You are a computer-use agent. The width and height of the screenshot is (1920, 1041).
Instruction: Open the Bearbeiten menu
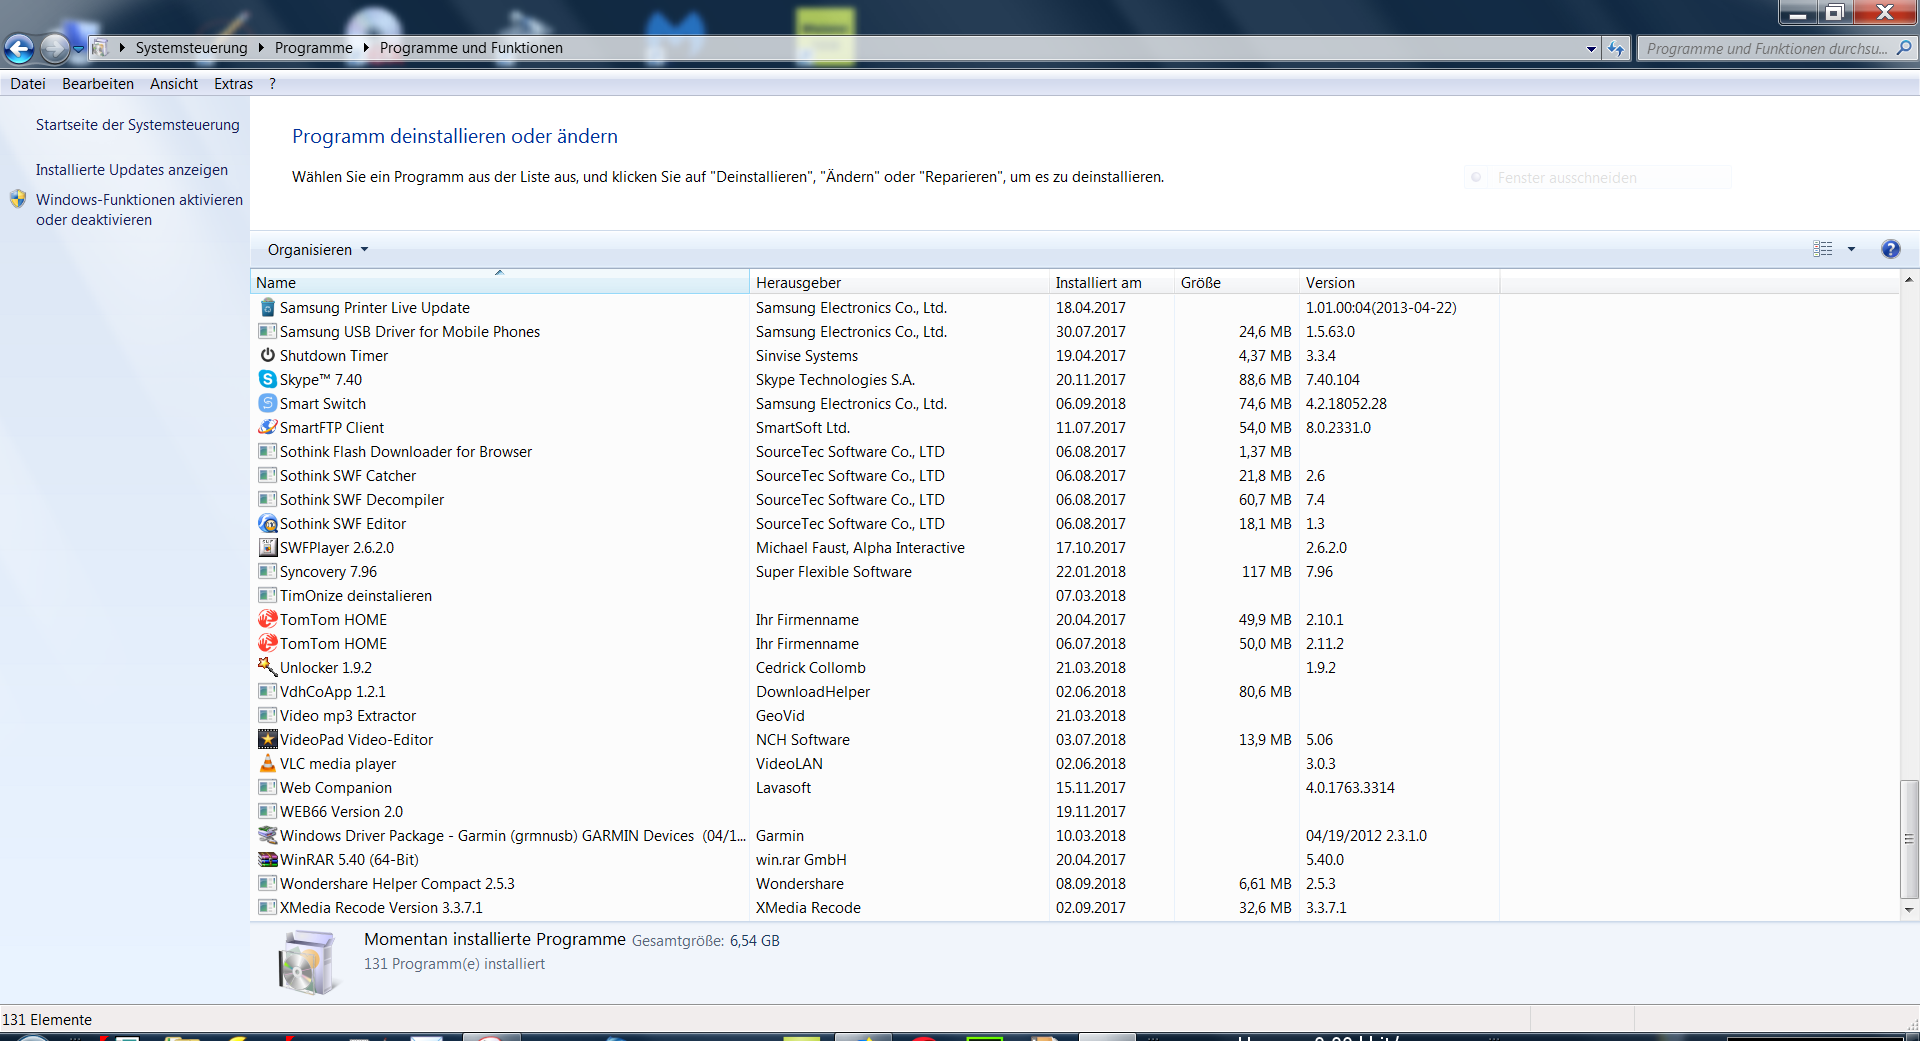point(98,84)
